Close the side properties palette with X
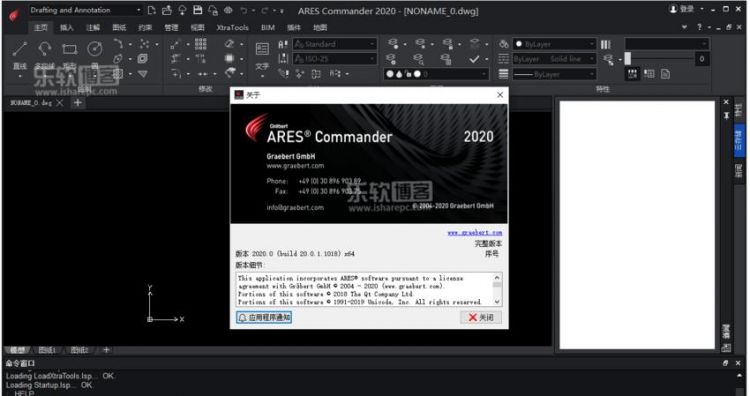 (726, 102)
